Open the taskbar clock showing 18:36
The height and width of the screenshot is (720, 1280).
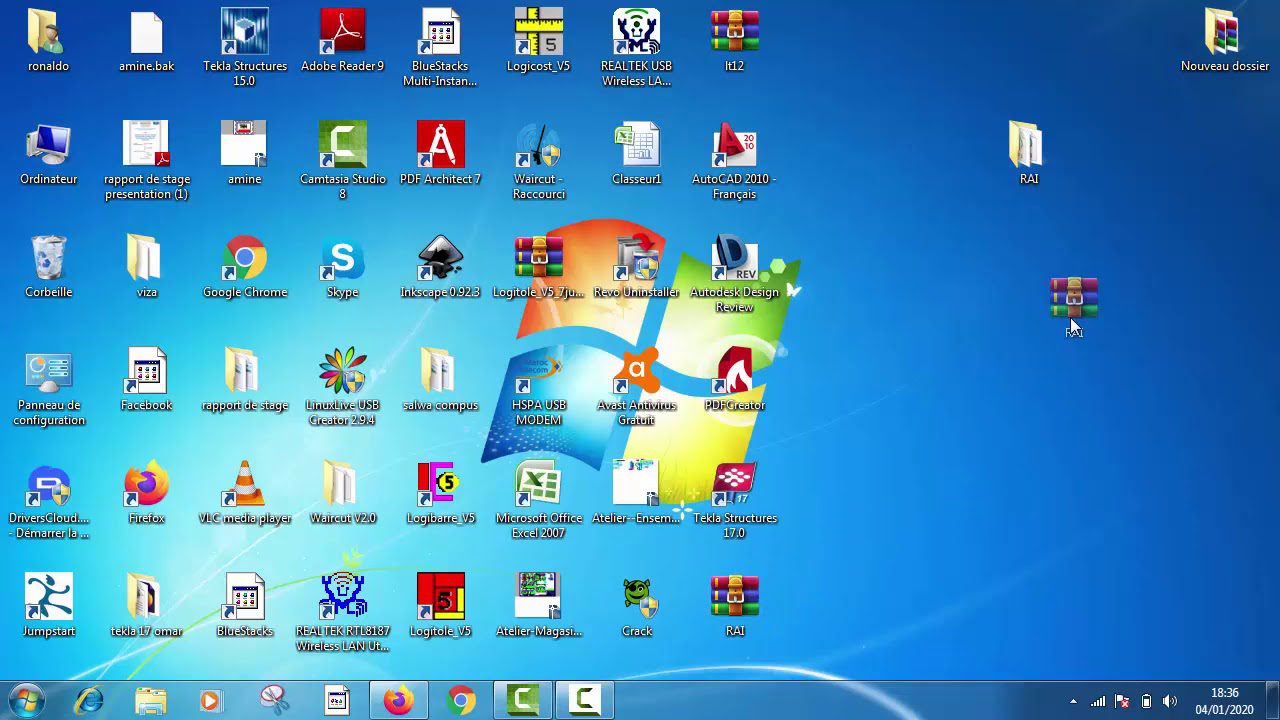click(x=1225, y=701)
